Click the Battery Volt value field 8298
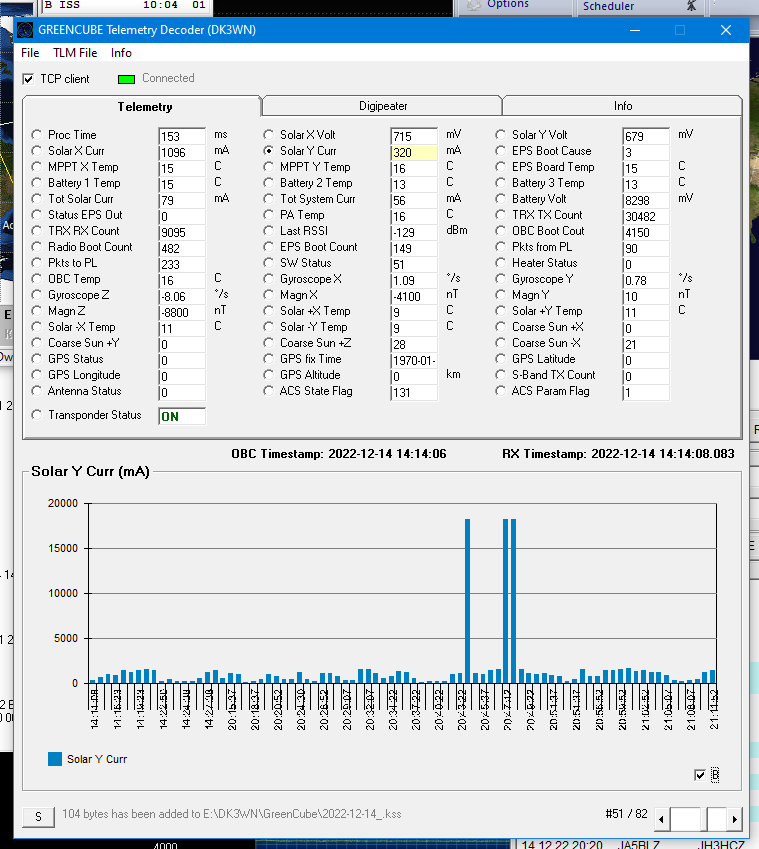Viewport: 759px width, 849px height. 646,200
